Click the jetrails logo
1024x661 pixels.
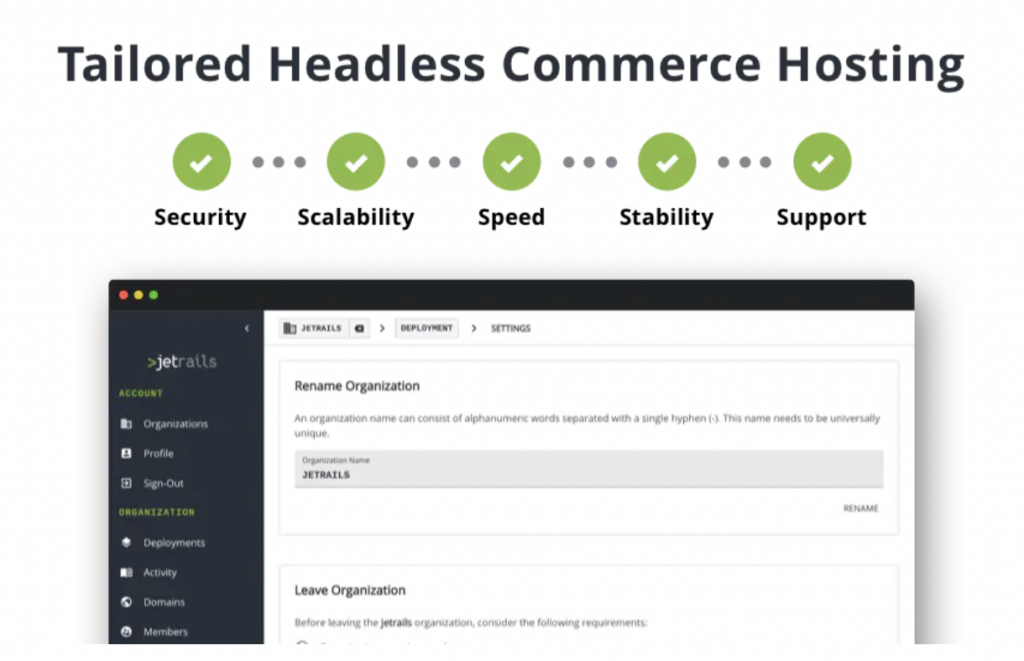(180, 360)
